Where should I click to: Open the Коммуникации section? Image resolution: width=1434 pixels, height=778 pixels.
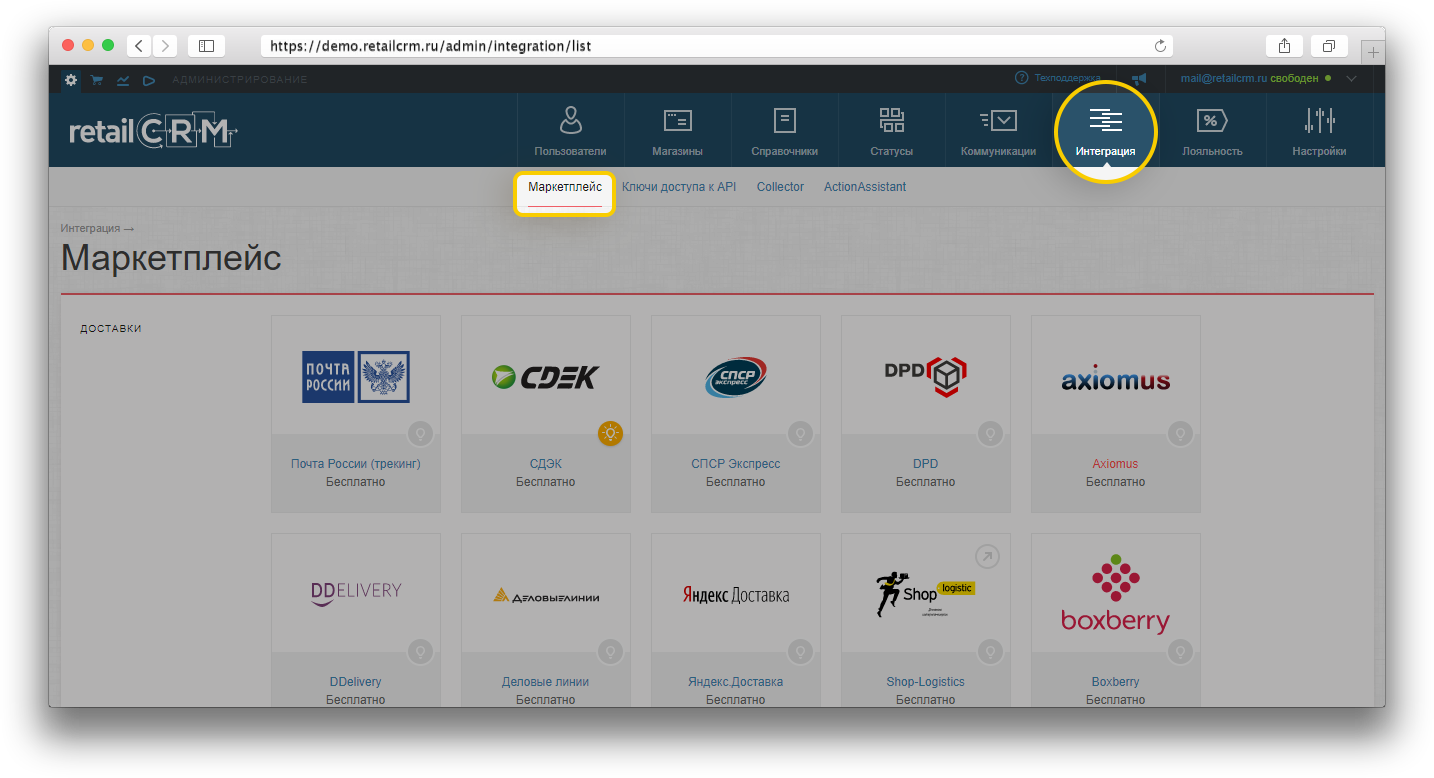tap(998, 131)
